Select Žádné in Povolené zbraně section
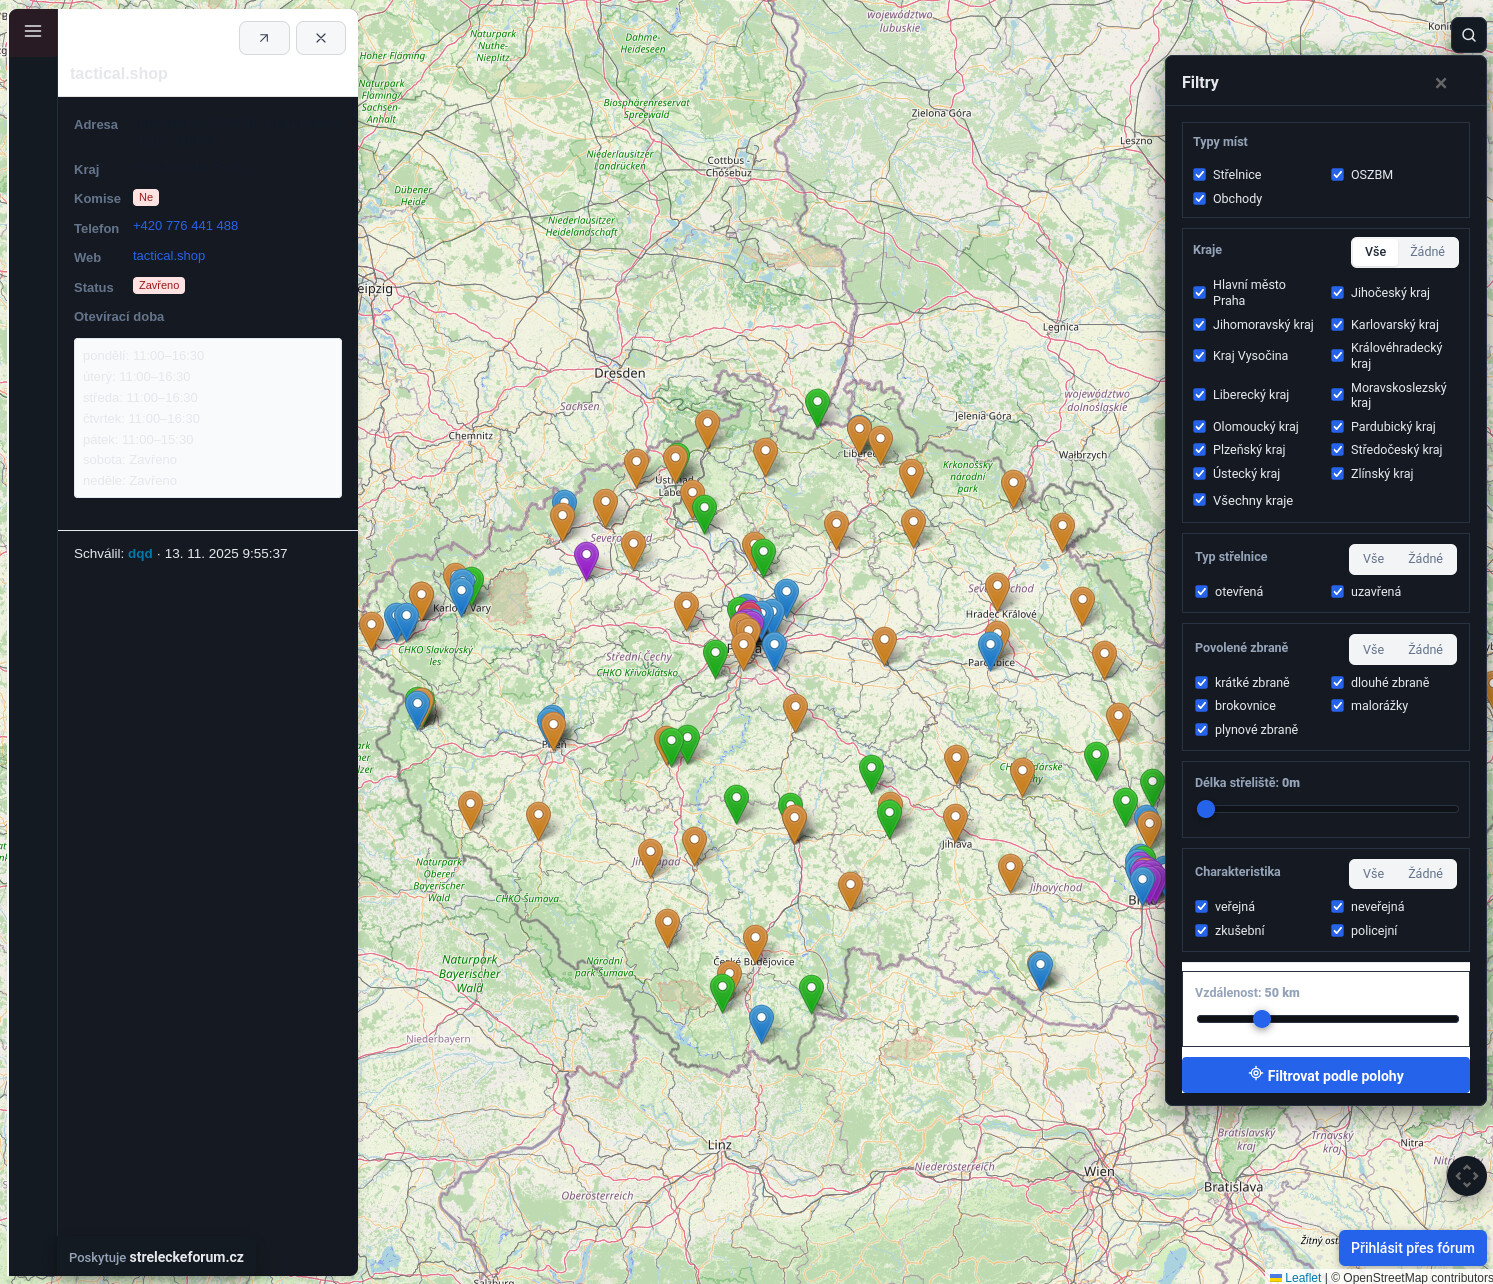1493x1284 pixels. pyautogui.click(x=1425, y=650)
